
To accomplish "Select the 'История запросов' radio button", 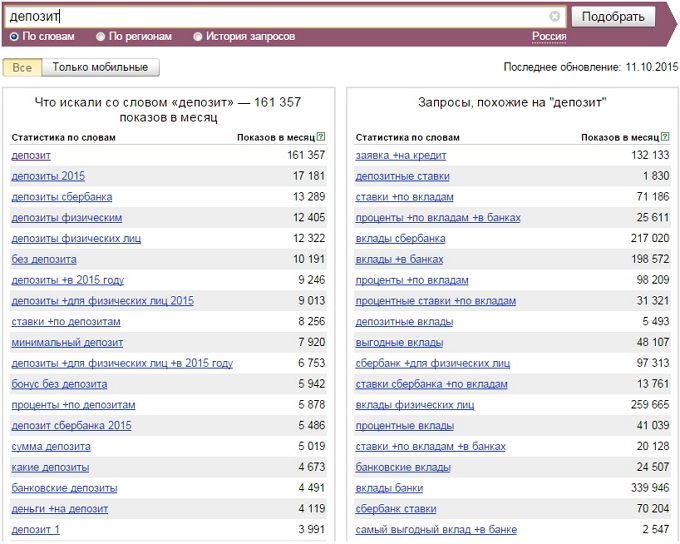I will point(198,37).
